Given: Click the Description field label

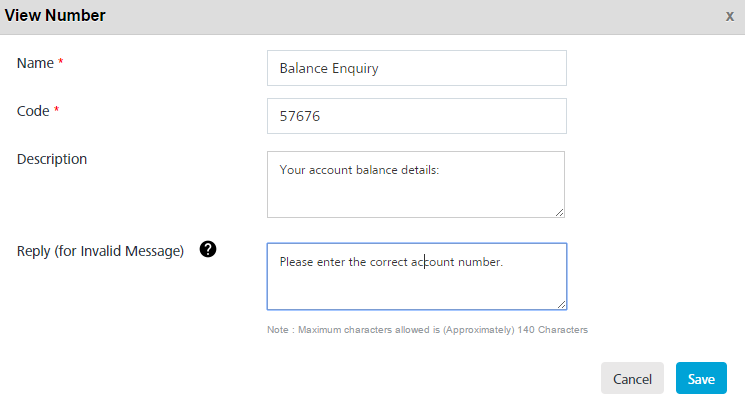Looking at the screenshot, I should pos(52,159).
